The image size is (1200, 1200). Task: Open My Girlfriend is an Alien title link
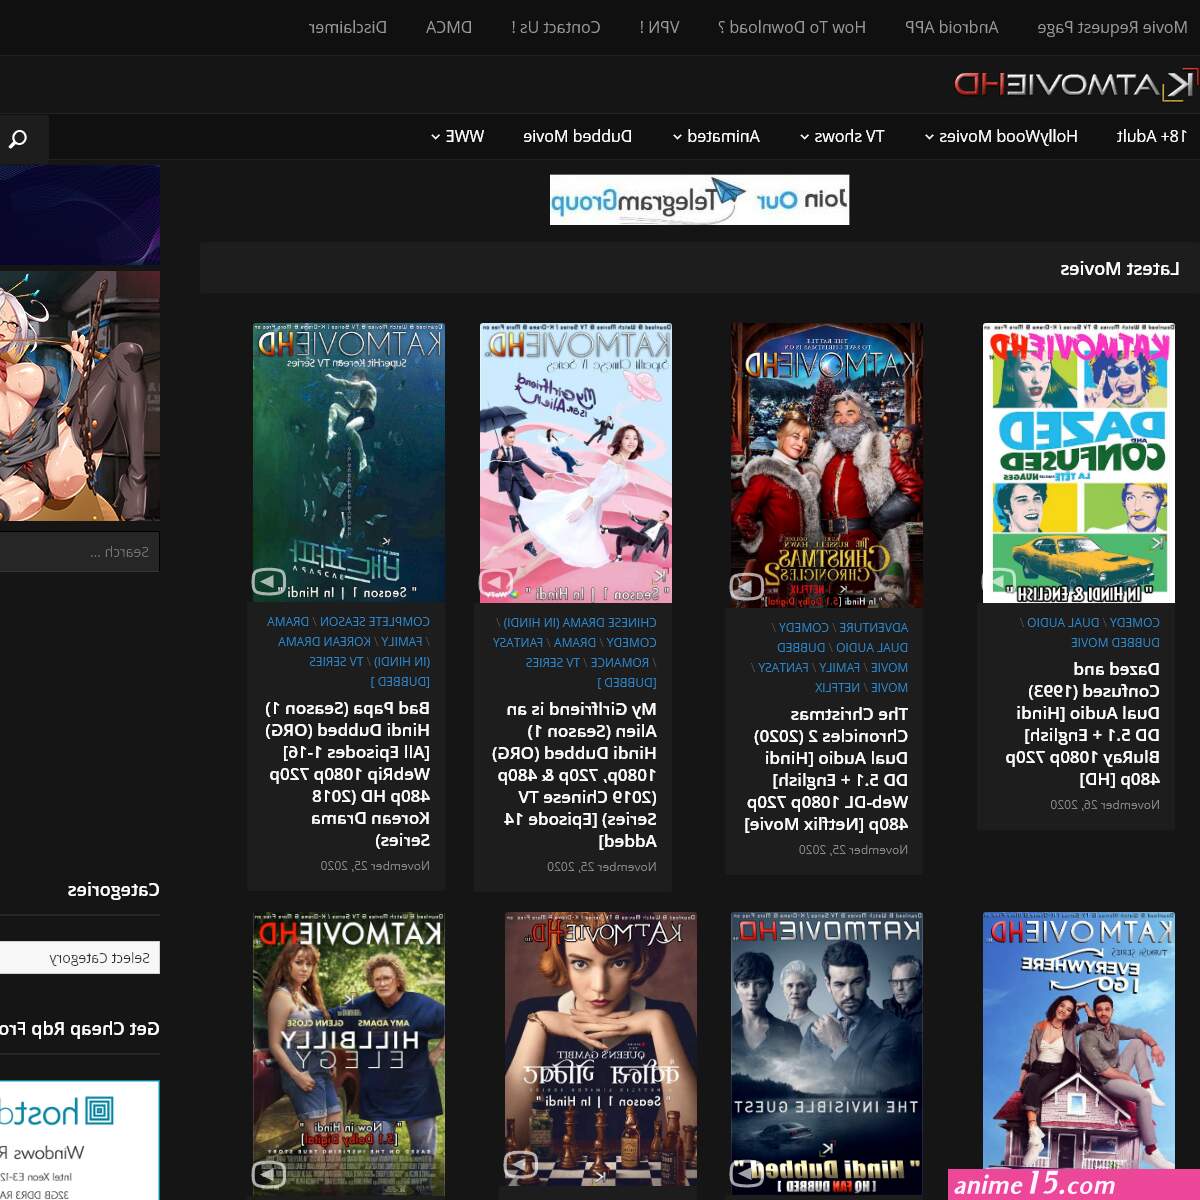point(575,775)
